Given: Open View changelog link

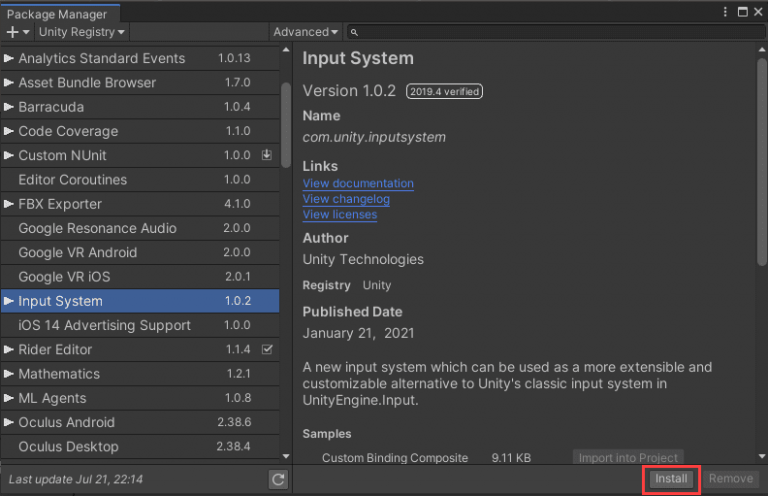Looking at the screenshot, I should tap(346, 199).
